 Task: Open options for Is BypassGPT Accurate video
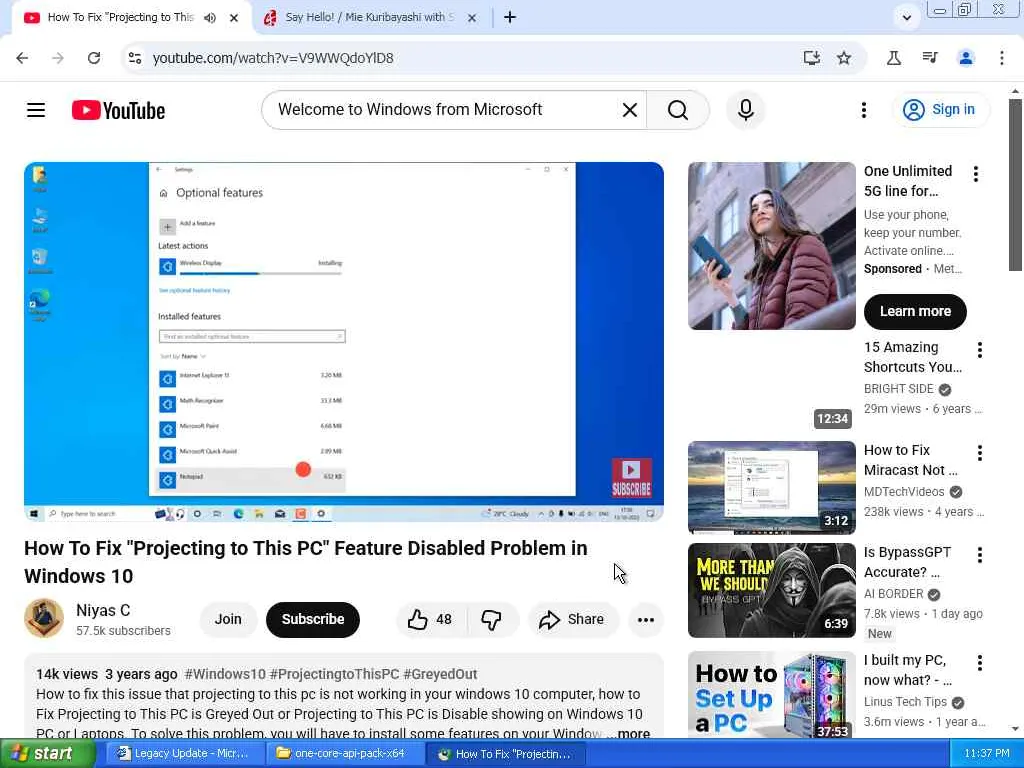980,555
